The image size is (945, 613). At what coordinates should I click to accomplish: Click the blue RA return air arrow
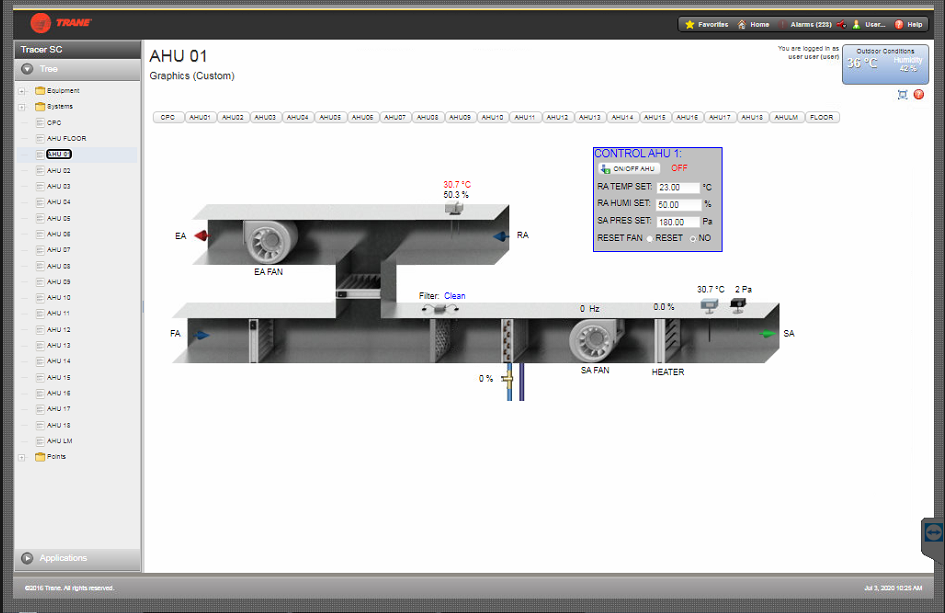[501, 236]
